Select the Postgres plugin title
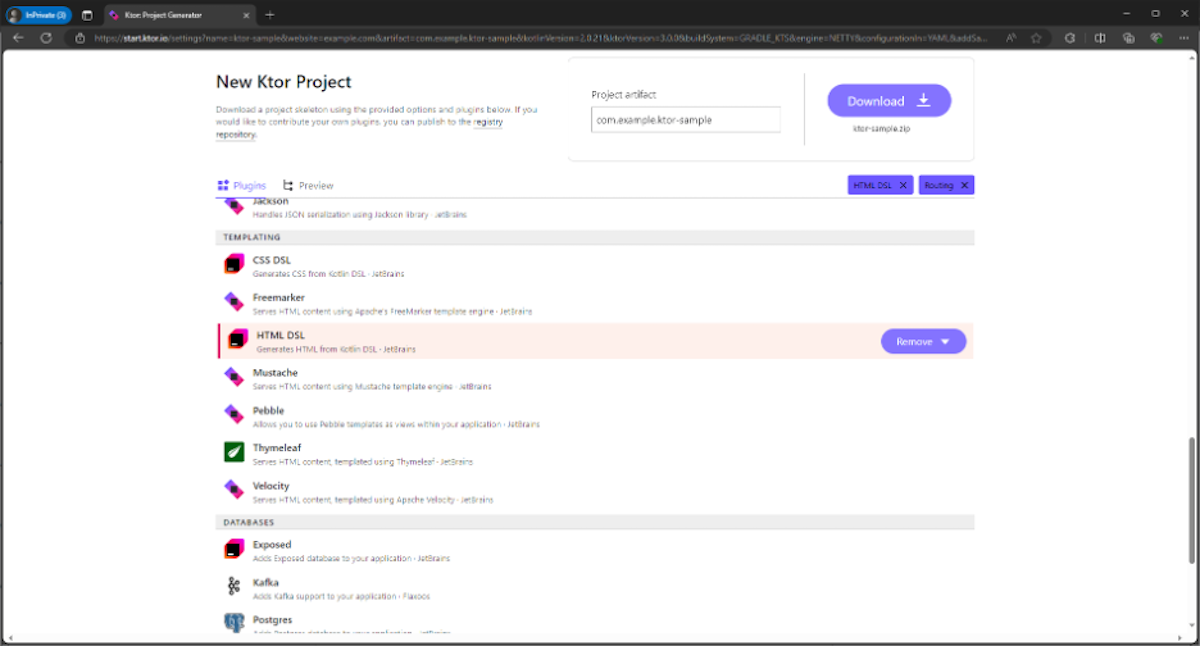 (x=272, y=621)
